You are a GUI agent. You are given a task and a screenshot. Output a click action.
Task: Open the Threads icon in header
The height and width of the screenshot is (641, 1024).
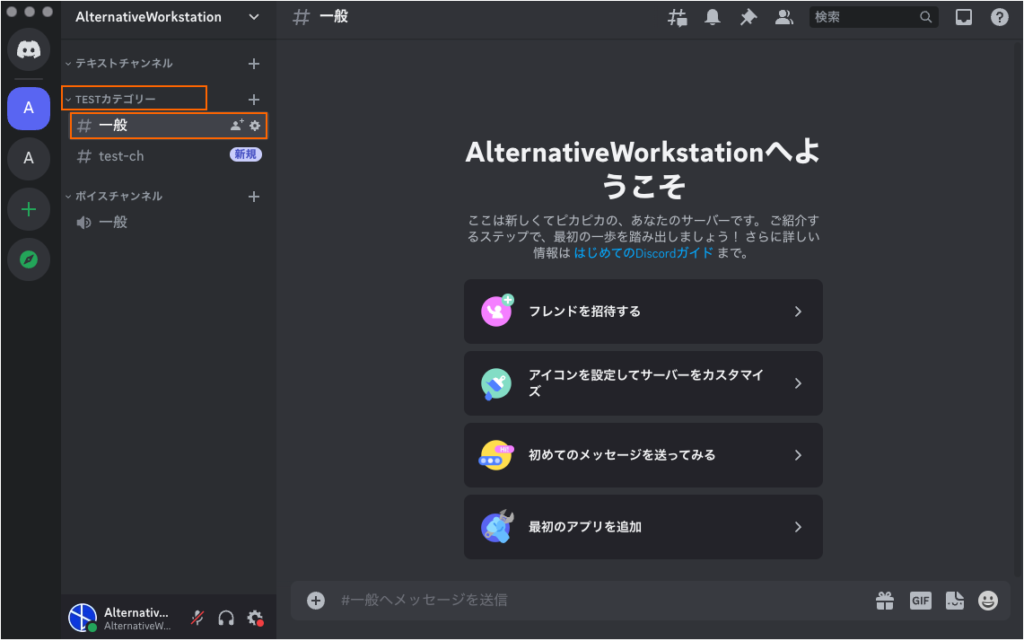(x=678, y=17)
